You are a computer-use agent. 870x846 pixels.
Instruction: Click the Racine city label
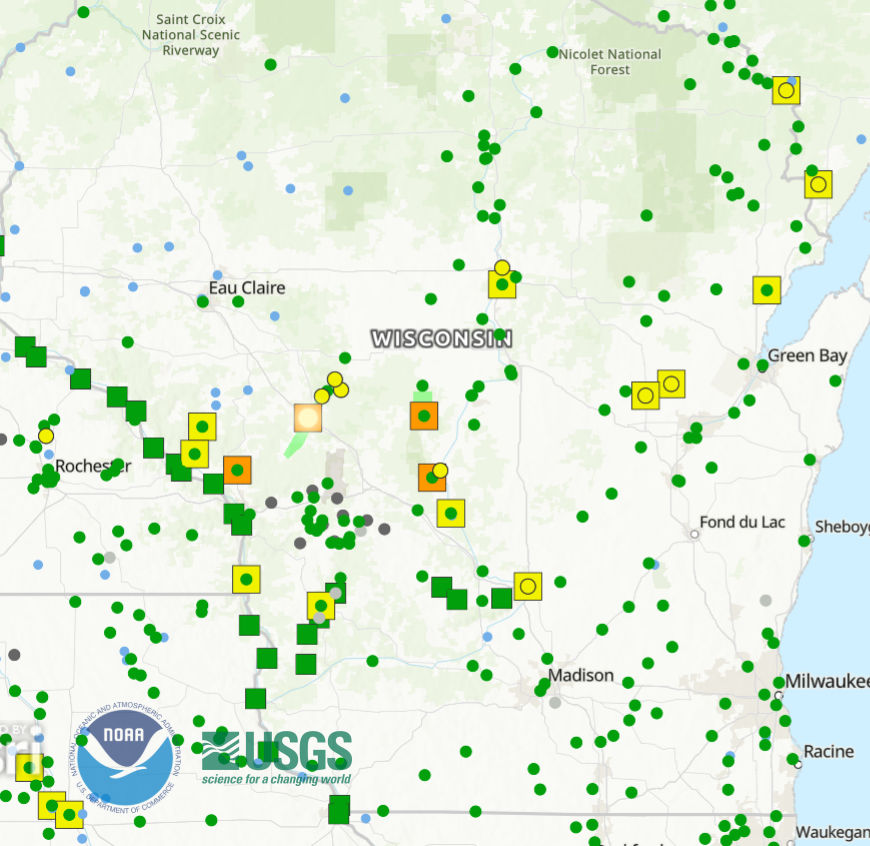pos(829,751)
